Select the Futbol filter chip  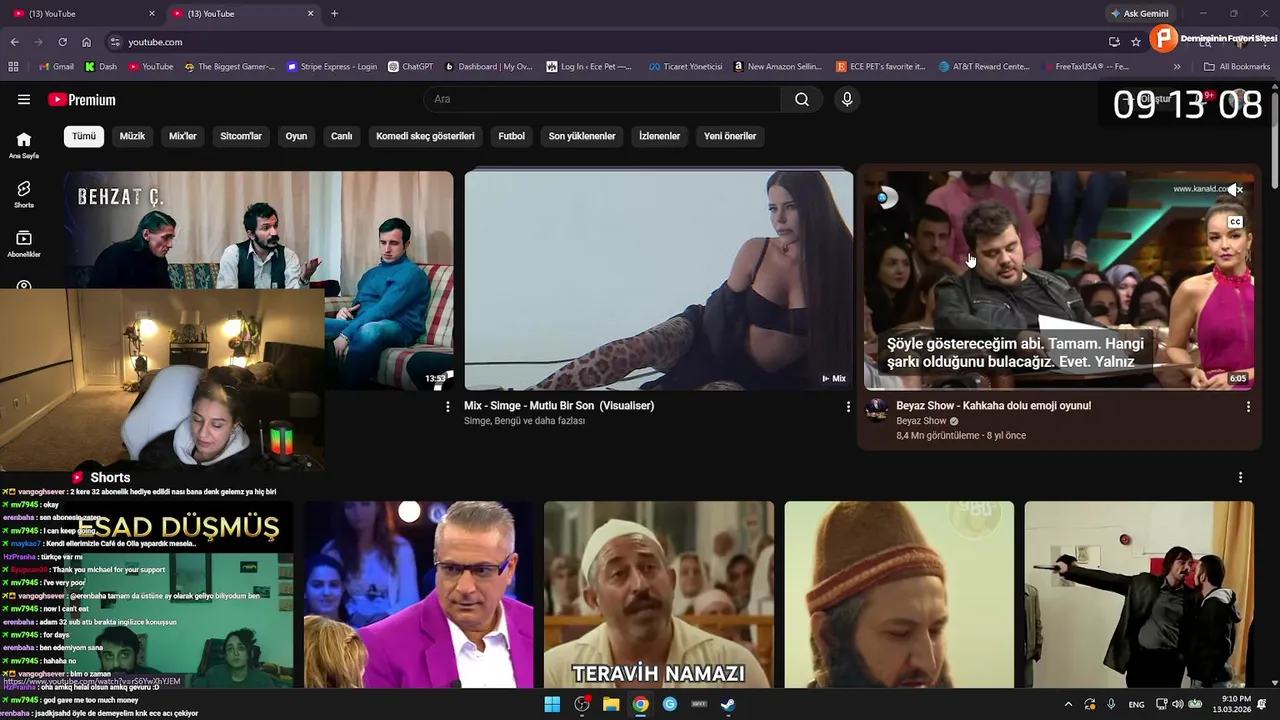(512, 136)
